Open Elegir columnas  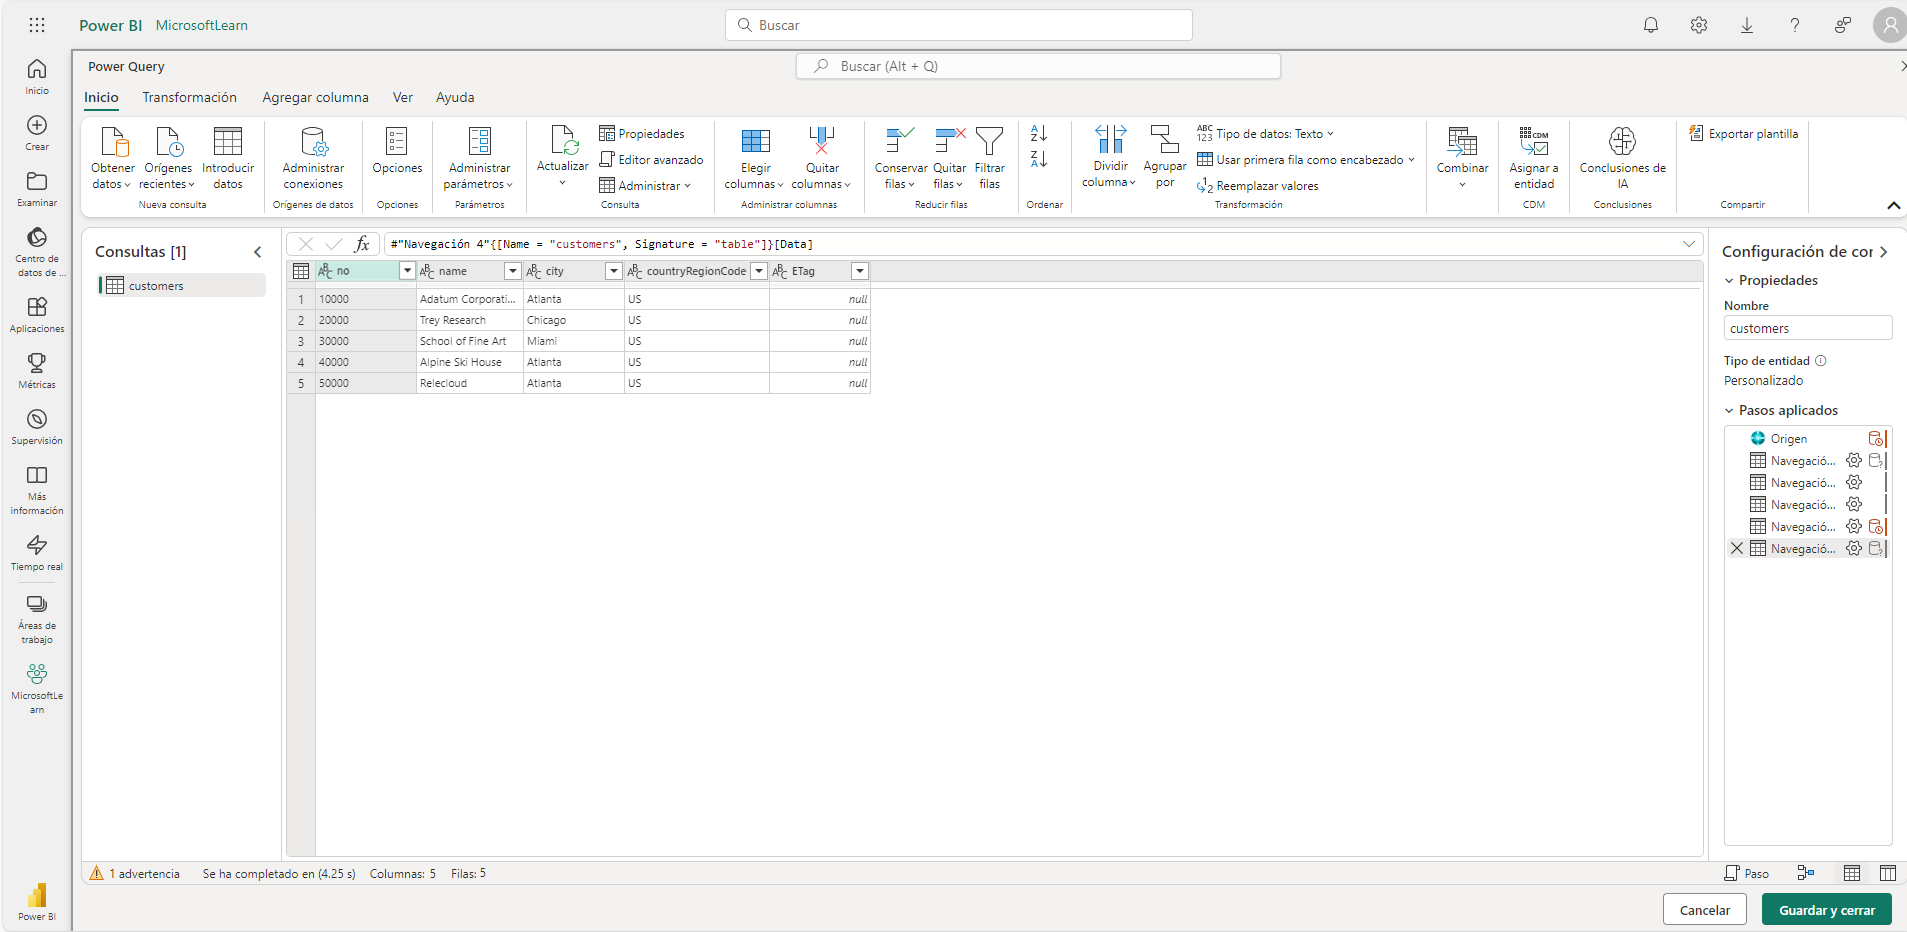click(x=755, y=158)
